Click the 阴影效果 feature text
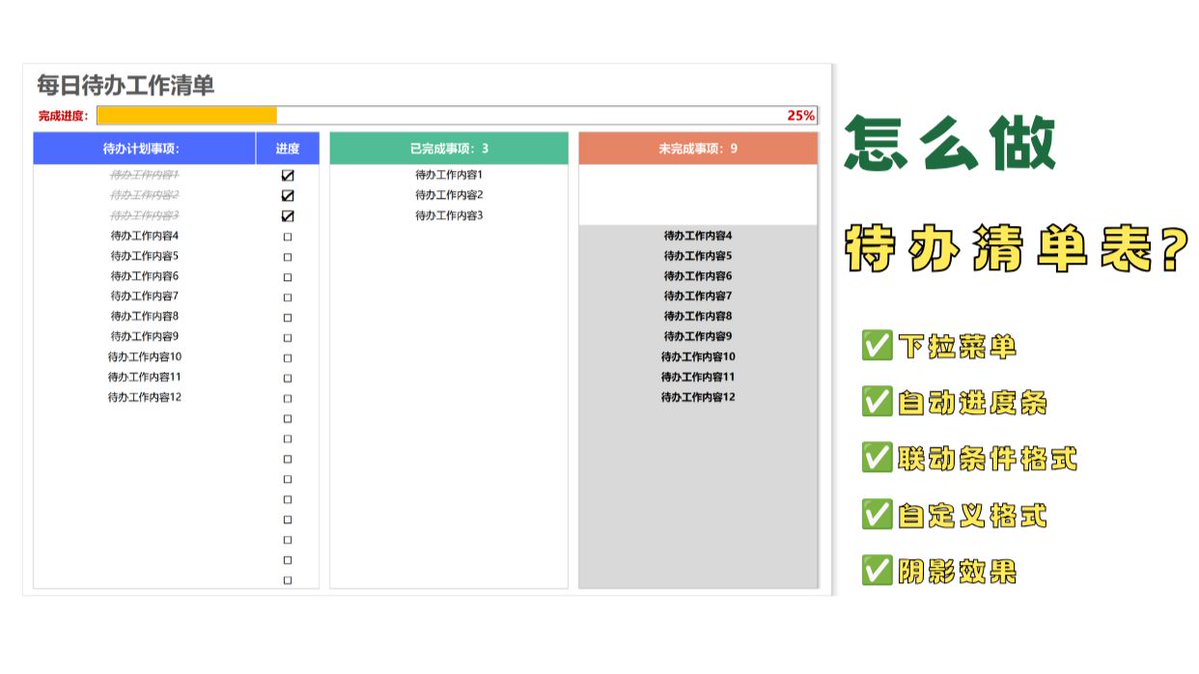The image size is (1199, 674). coord(957,571)
